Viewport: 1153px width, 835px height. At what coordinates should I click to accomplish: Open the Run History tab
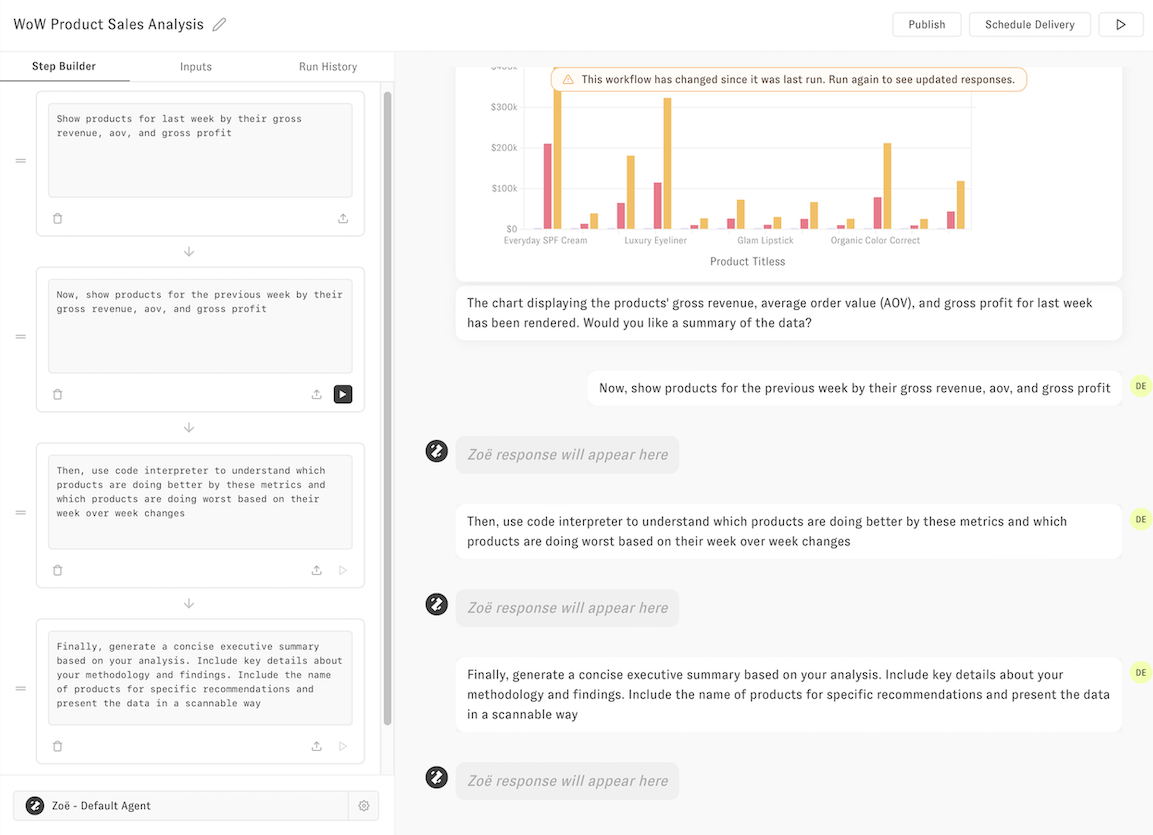328,66
